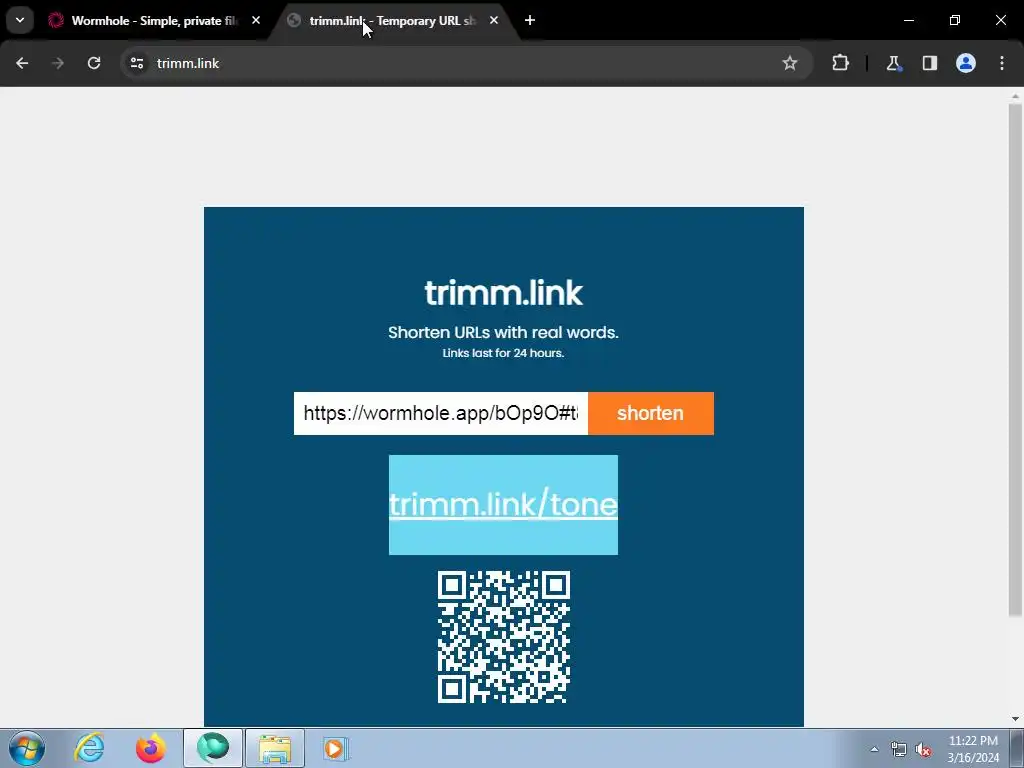This screenshot has width=1024, height=768.
Task: Close the trimm.link tab
Action: click(494, 21)
